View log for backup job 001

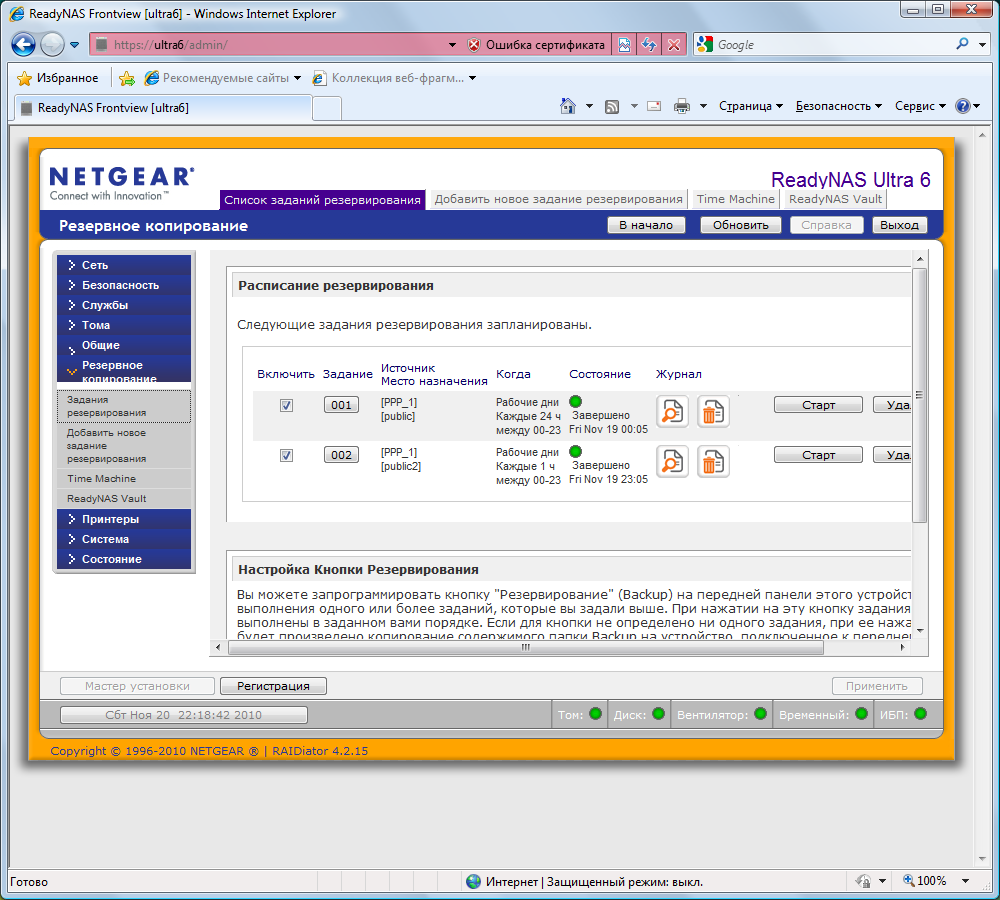[x=672, y=411]
